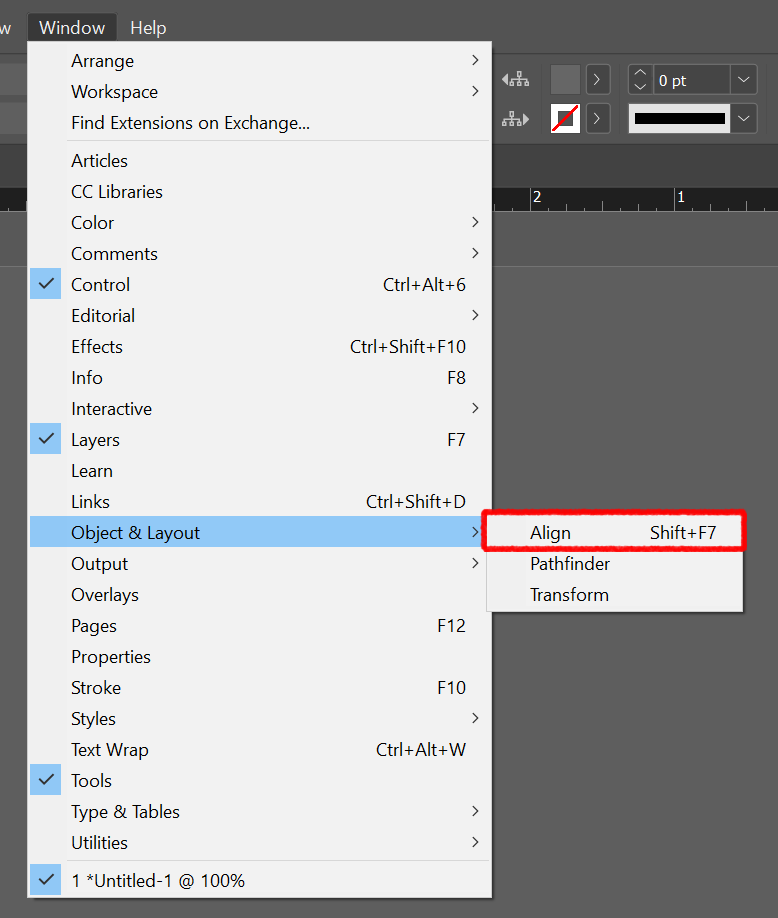Expand the fill swatch options arrow
778x918 pixels.
(x=598, y=80)
